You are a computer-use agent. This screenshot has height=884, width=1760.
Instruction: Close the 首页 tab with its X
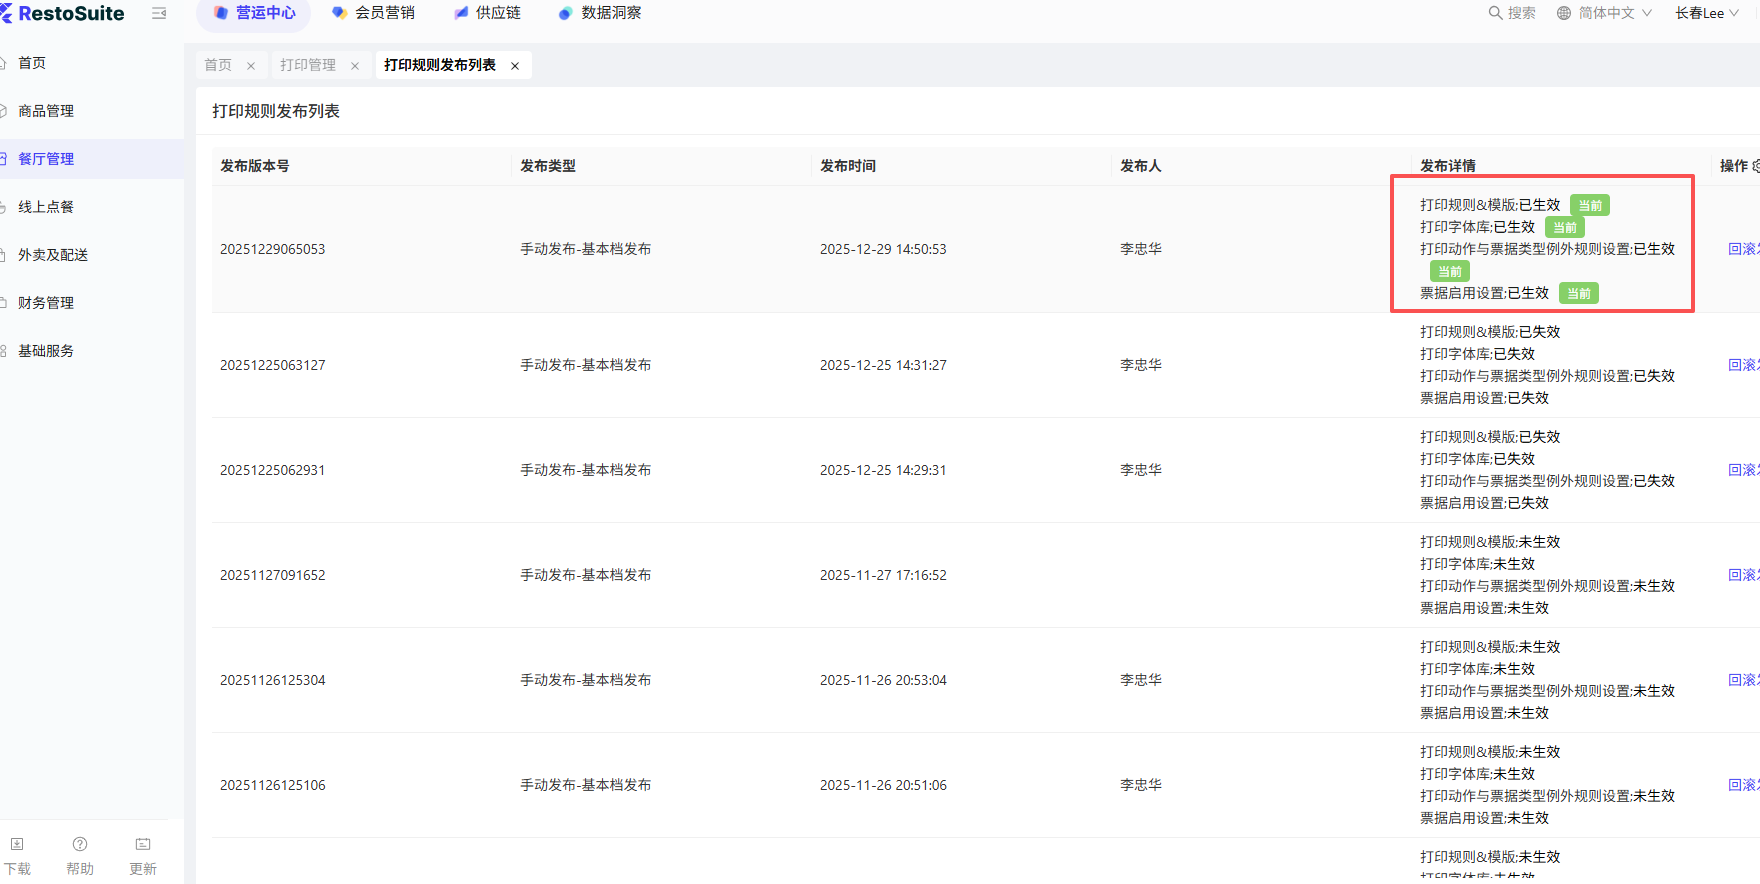[x=251, y=66]
